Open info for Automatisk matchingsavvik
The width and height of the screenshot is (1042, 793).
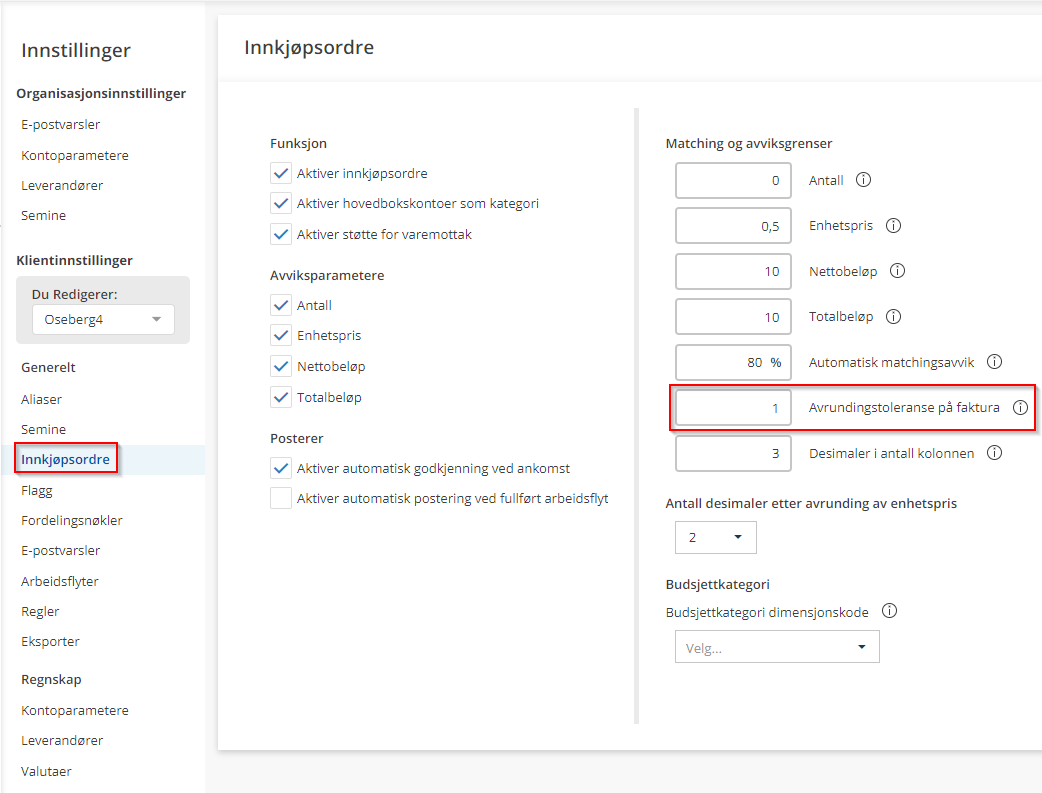tap(994, 362)
